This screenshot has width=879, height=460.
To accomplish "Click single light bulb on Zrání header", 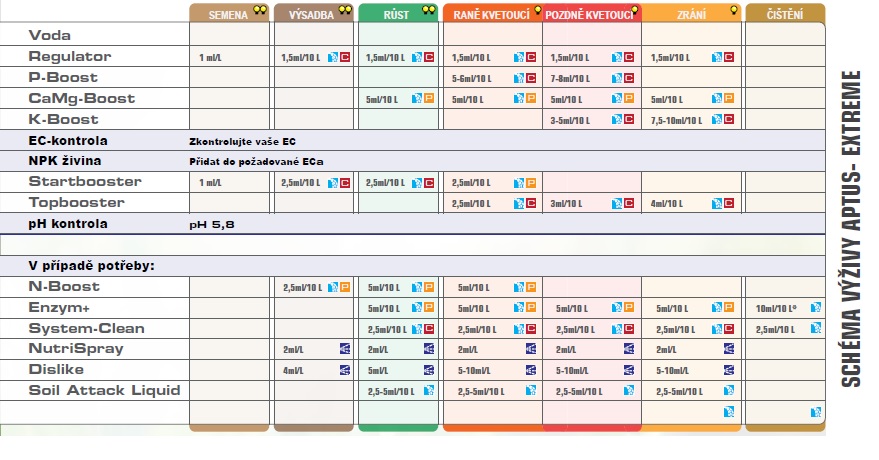I will point(733,10).
